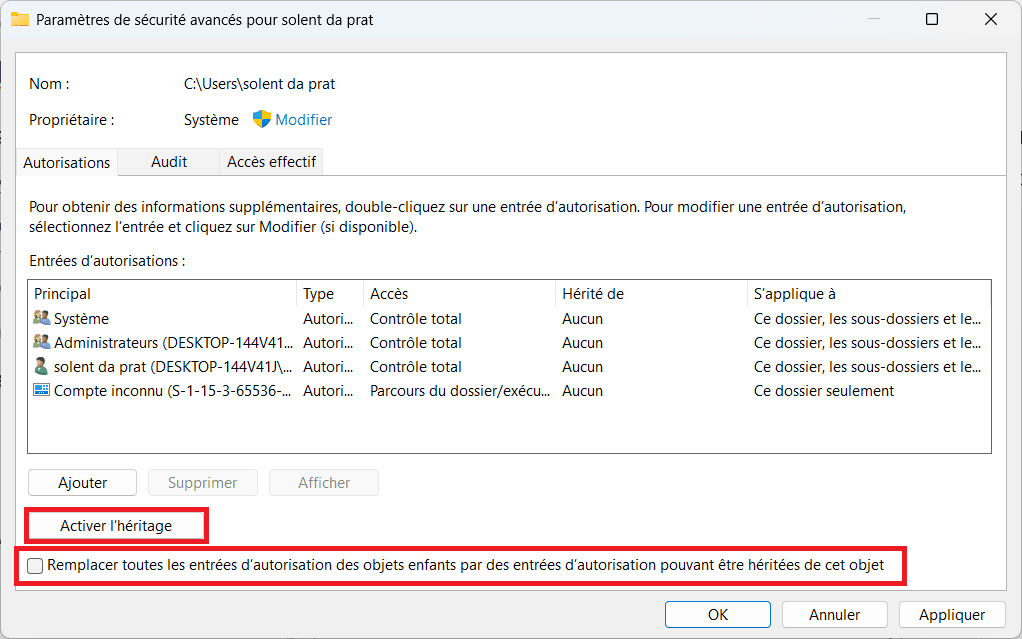1022x639 pixels.
Task: Click the icon beside Compte inconnu
Action: pyautogui.click(x=42, y=391)
